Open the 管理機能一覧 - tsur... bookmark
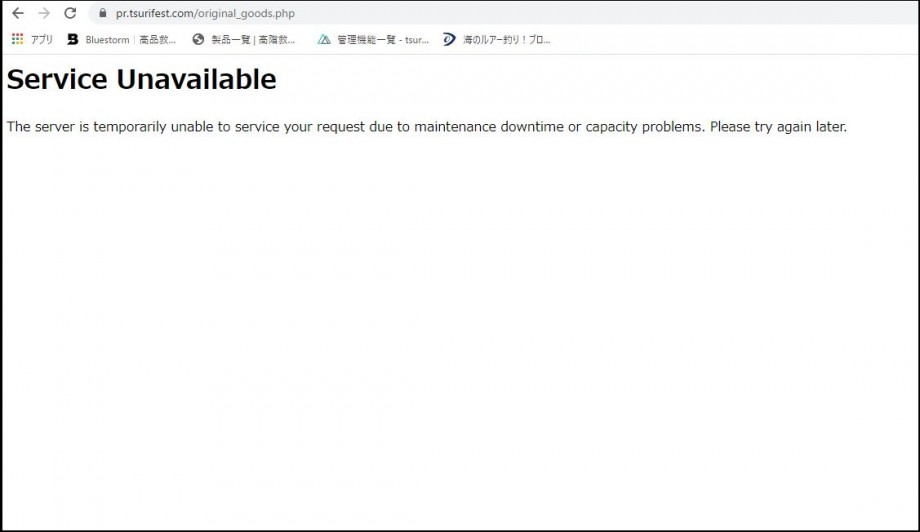The width and height of the screenshot is (920, 532). [x=373, y=39]
